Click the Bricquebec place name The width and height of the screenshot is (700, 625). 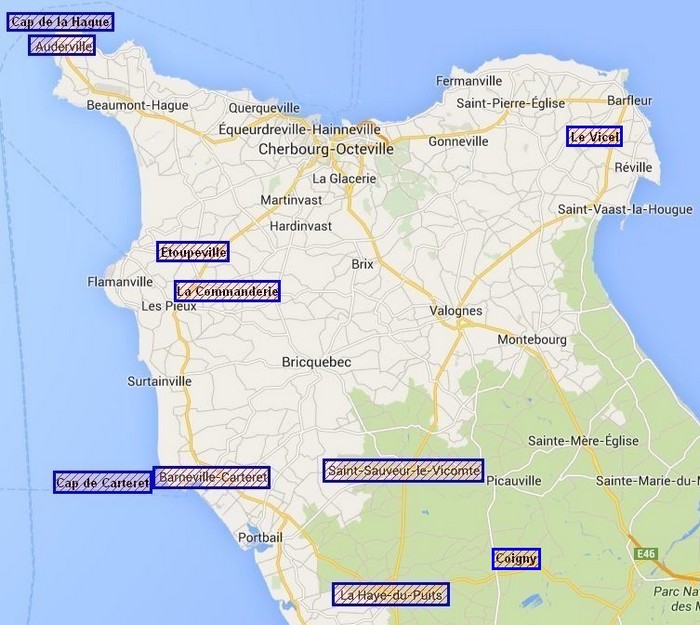pyautogui.click(x=317, y=361)
